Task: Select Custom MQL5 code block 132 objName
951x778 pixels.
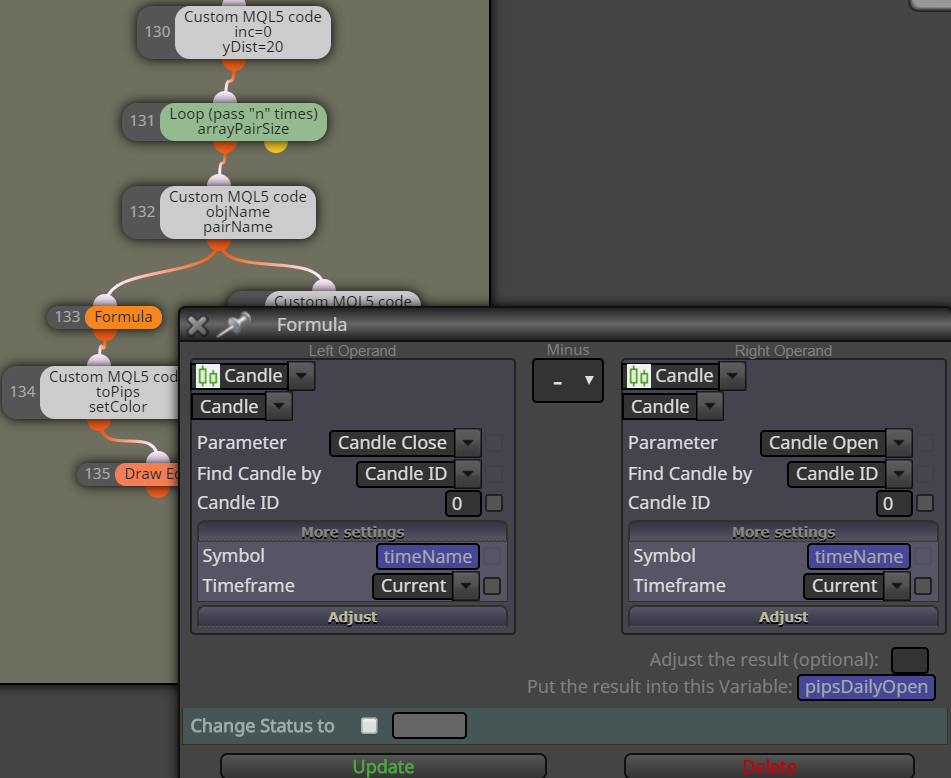Action: (238, 212)
